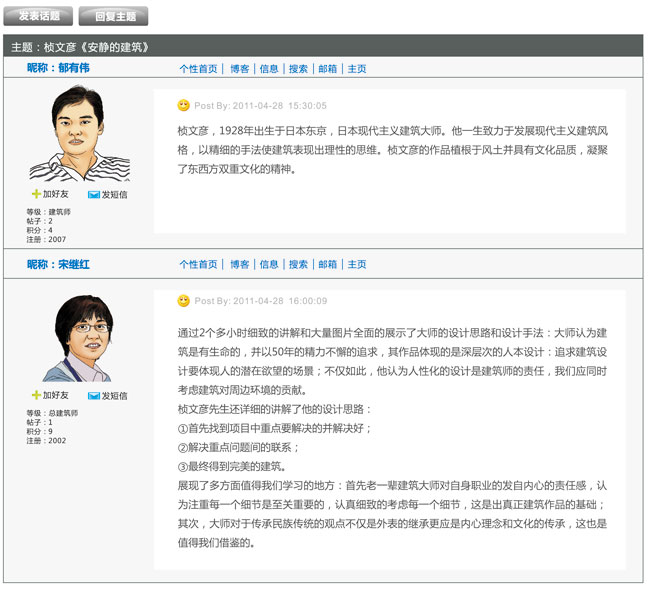Screen dimensions: 650x591
Task: Click the nickname 郁有伟
Action: click(x=71, y=68)
